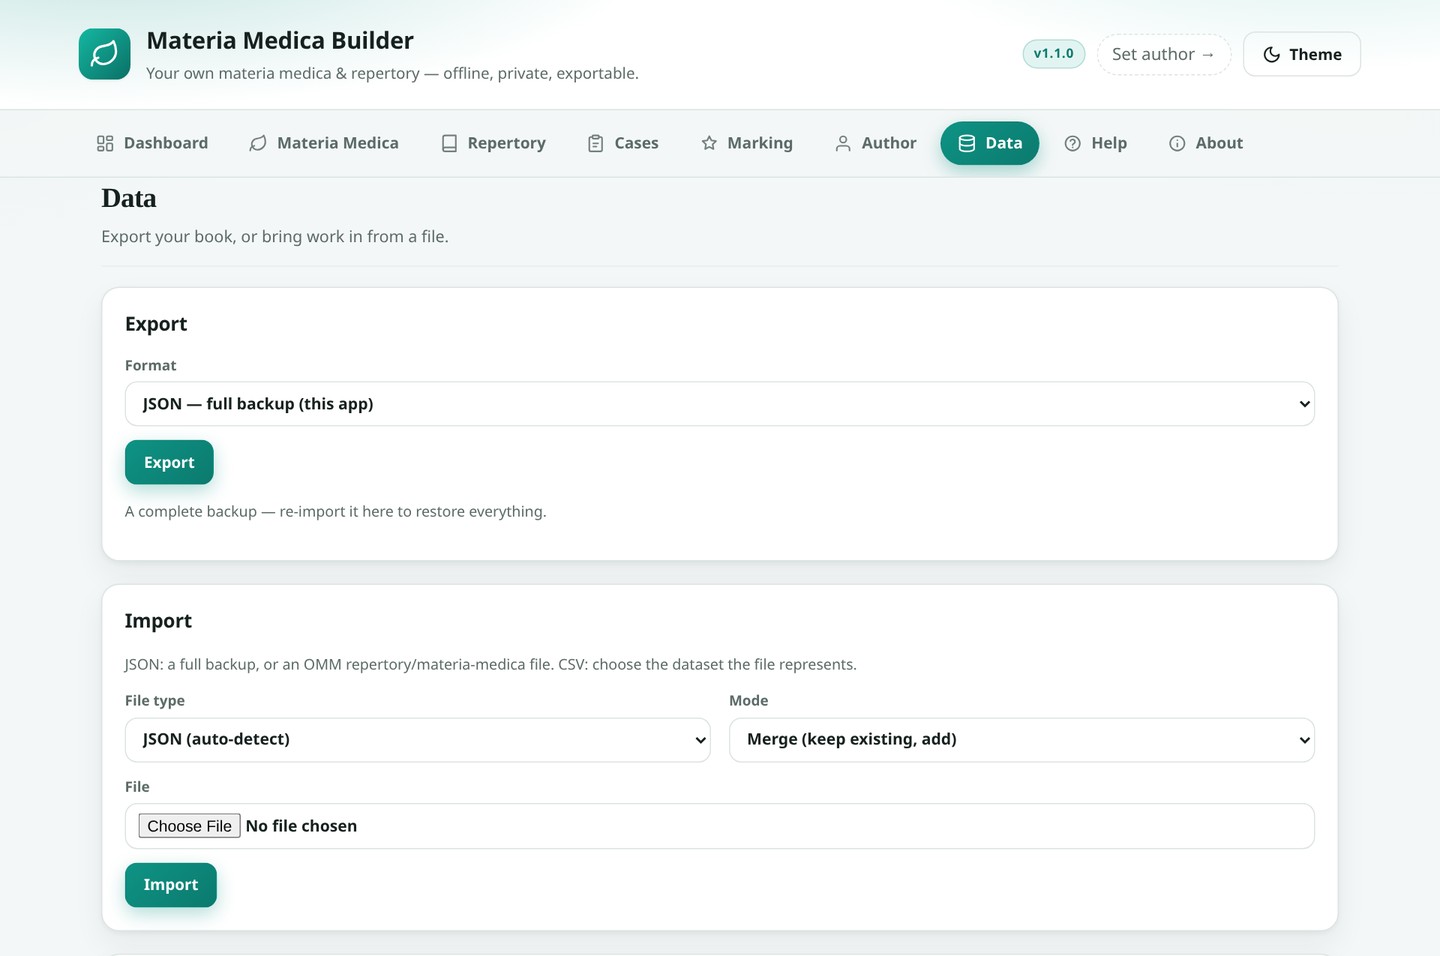Open the Dashboard tab
The width and height of the screenshot is (1440, 956).
(152, 144)
